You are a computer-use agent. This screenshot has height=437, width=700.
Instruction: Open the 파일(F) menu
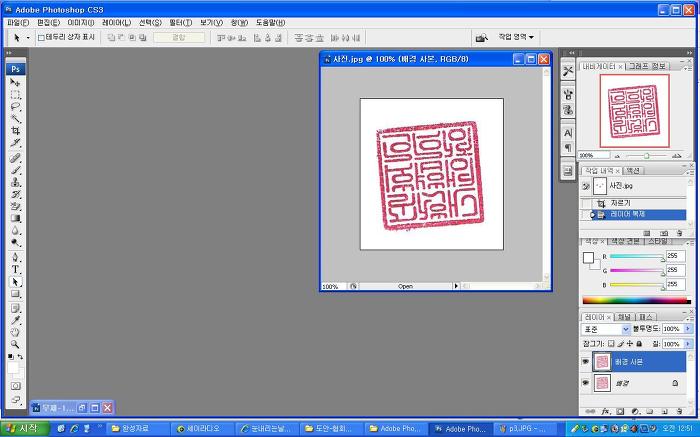pos(18,22)
